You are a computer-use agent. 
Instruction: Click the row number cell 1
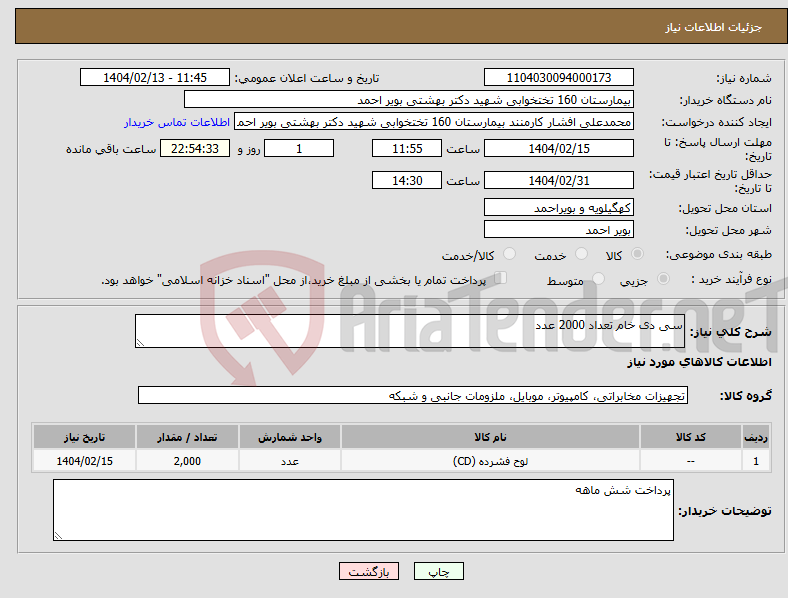point(756,461)
